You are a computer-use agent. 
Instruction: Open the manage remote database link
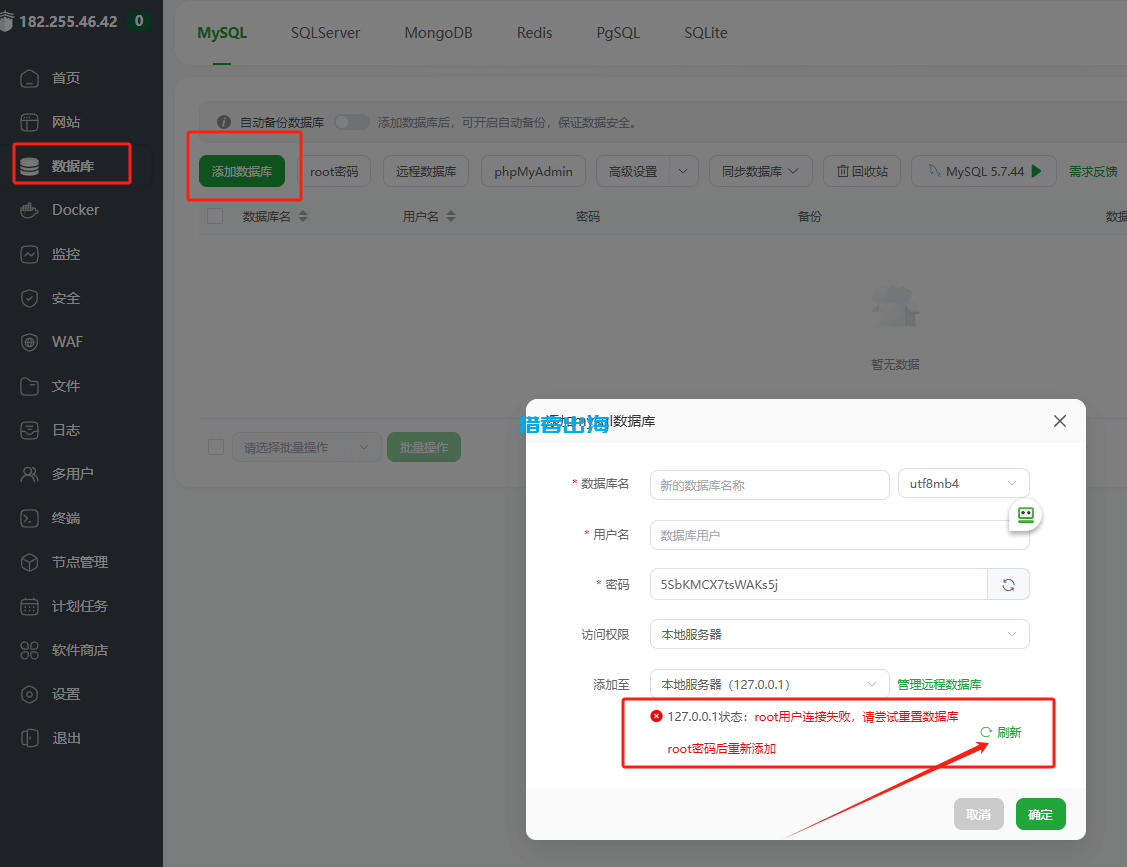pyautogui.click(x=939, y=685)
